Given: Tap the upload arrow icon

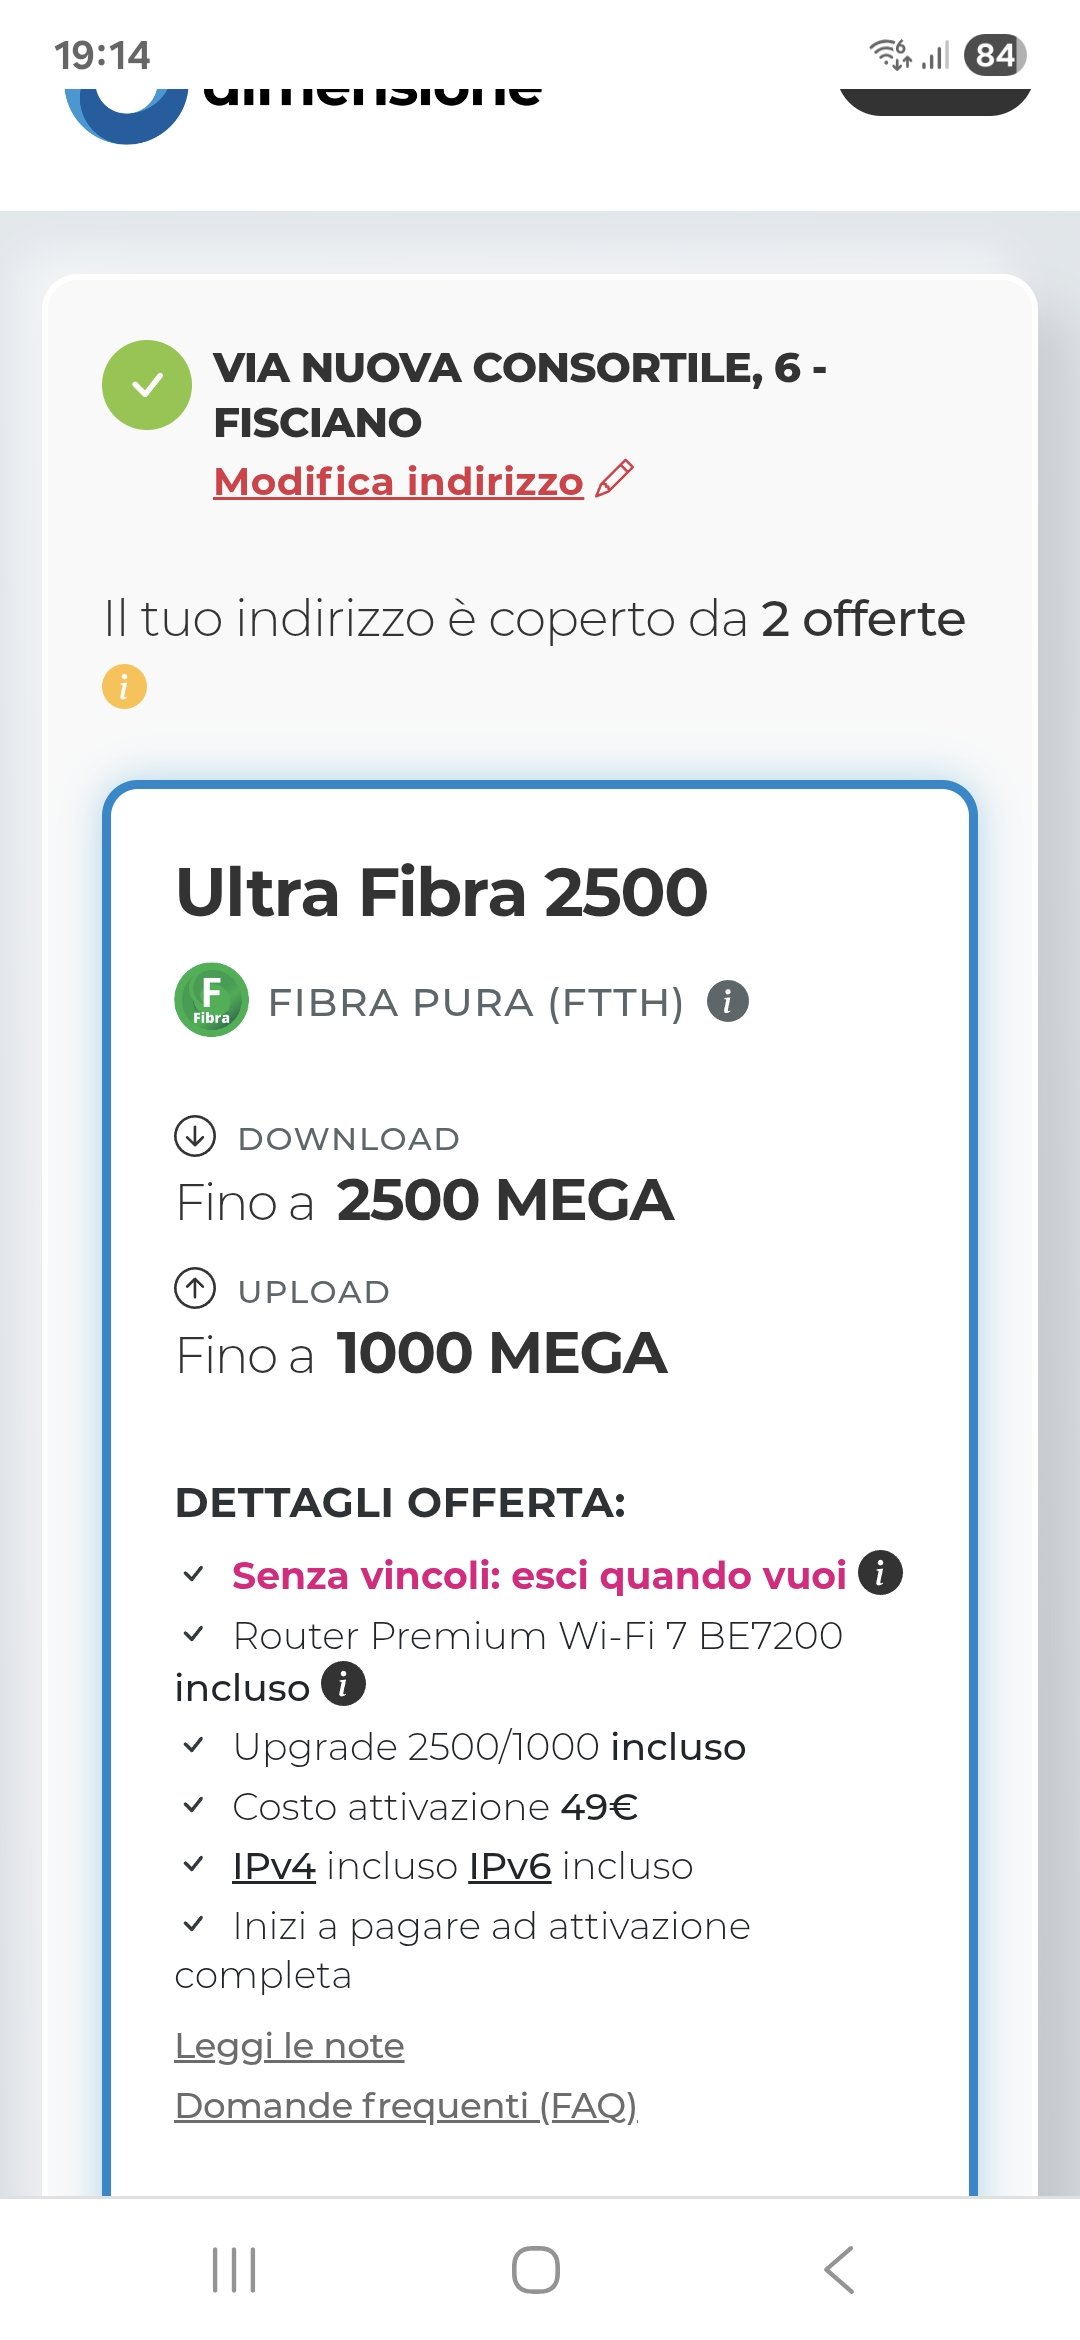Looking at the screenshot, I should click(195, 1289).
